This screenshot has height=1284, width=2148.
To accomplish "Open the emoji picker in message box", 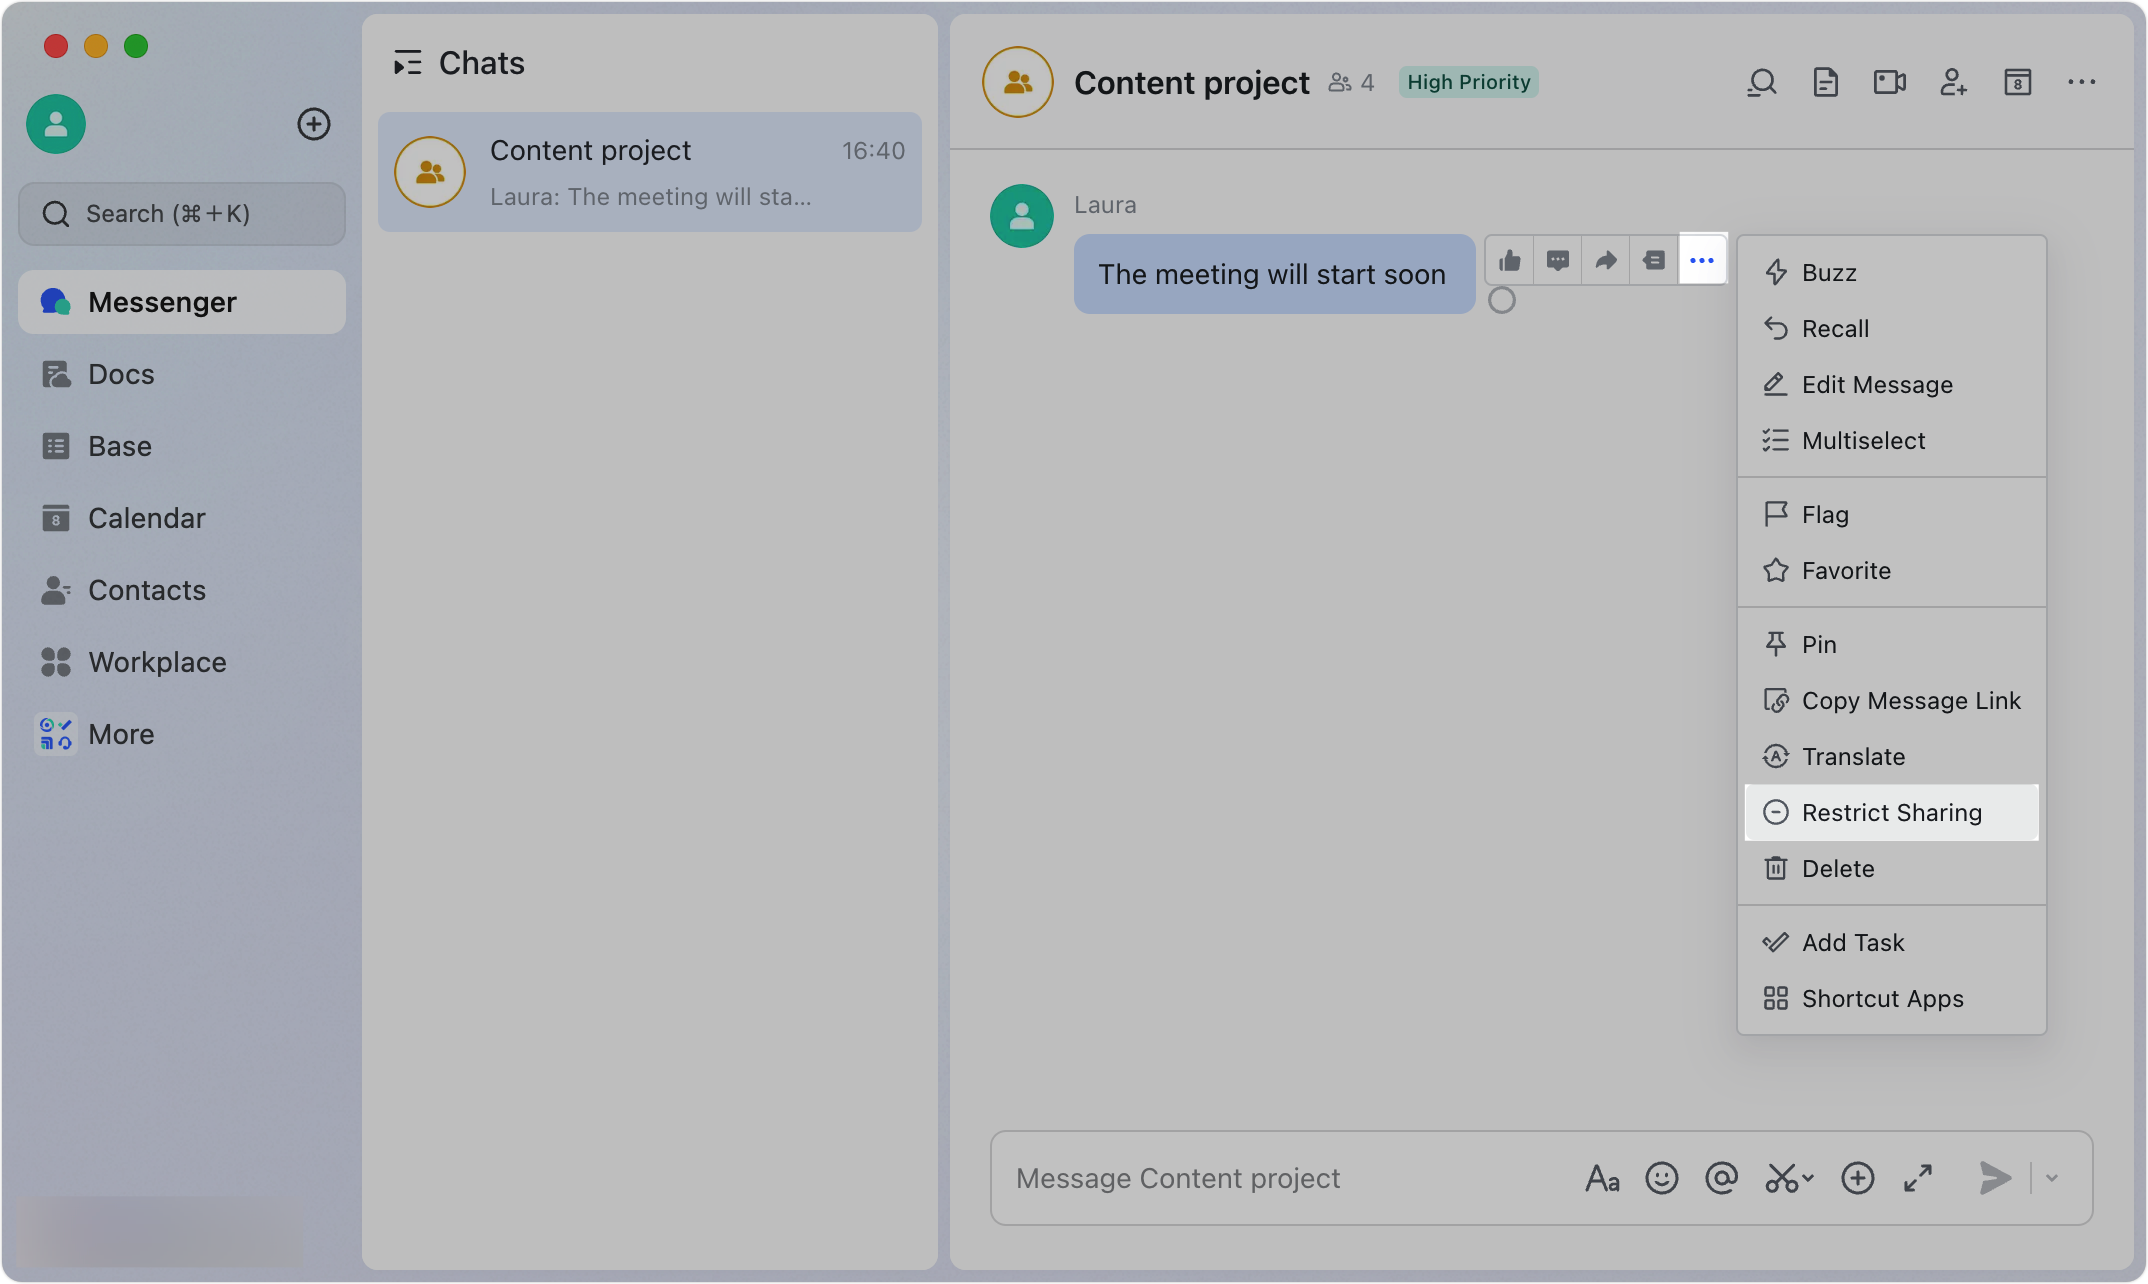I will point(1662,1178).
